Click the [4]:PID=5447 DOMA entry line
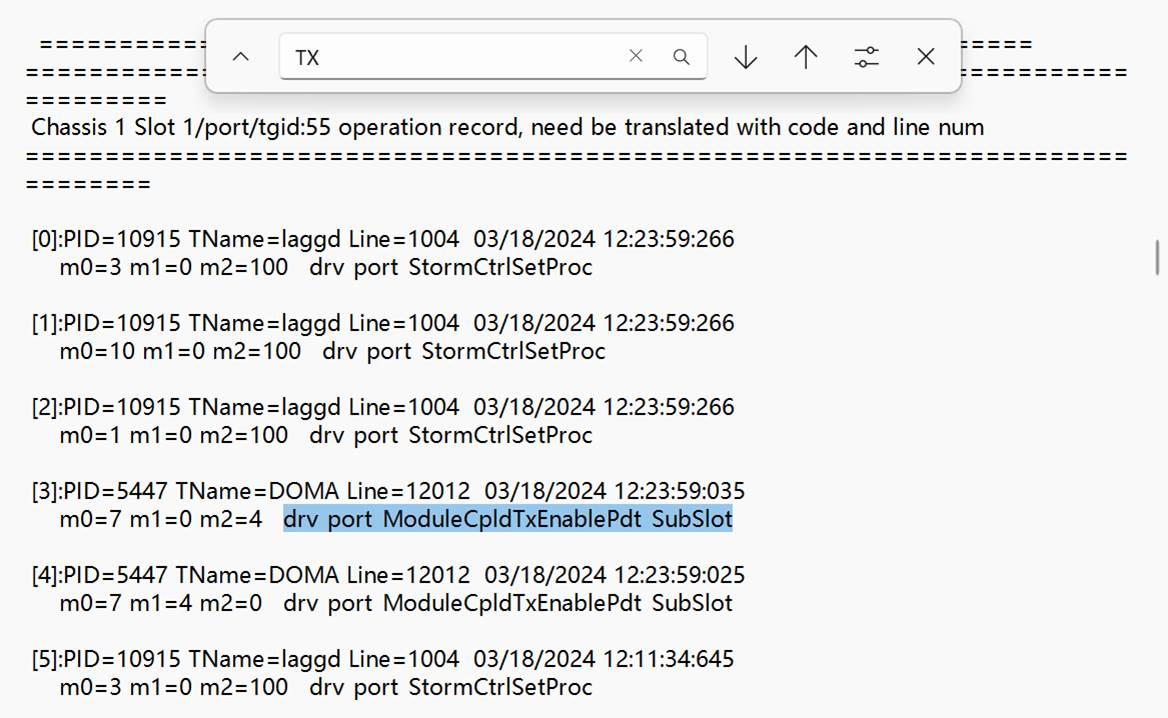1168x718 pixels. tap(388, 575)
